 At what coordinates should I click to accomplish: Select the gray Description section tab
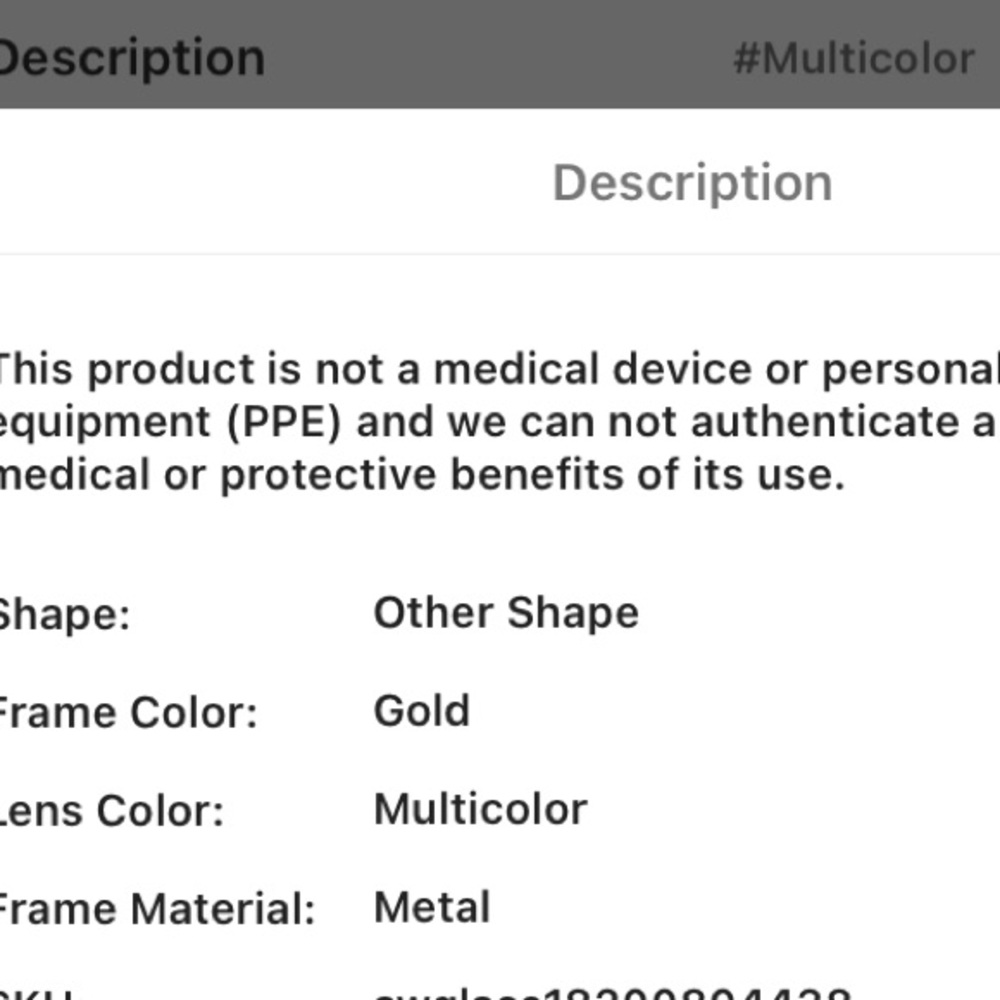point(692,183)
